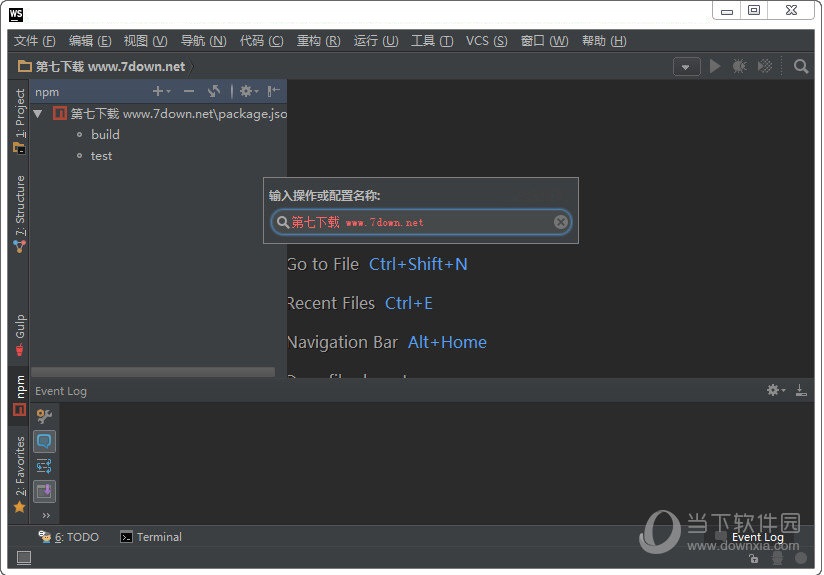This screenshot has width=824, height=575.
Task: Select the package.json npm tree root
Action: point(170,114)
